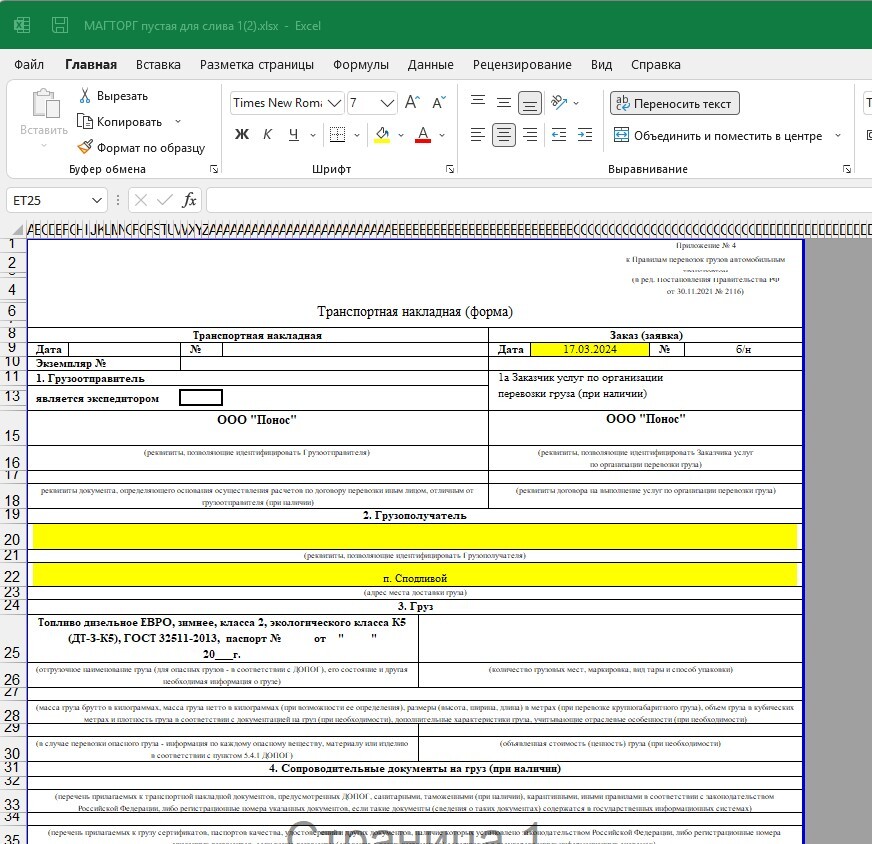
Task: Open font size dropdown showing 7
Action: 387,103
